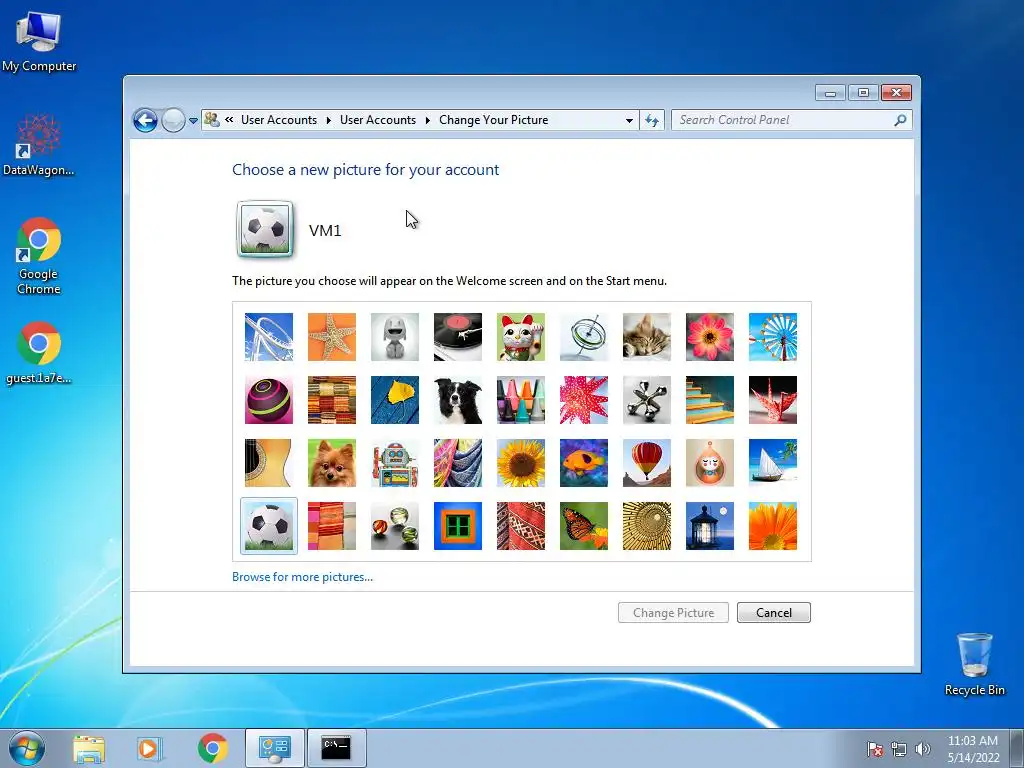Open the volume speaker icon
Screen dimensions: 1024x768
click(923, 749)
